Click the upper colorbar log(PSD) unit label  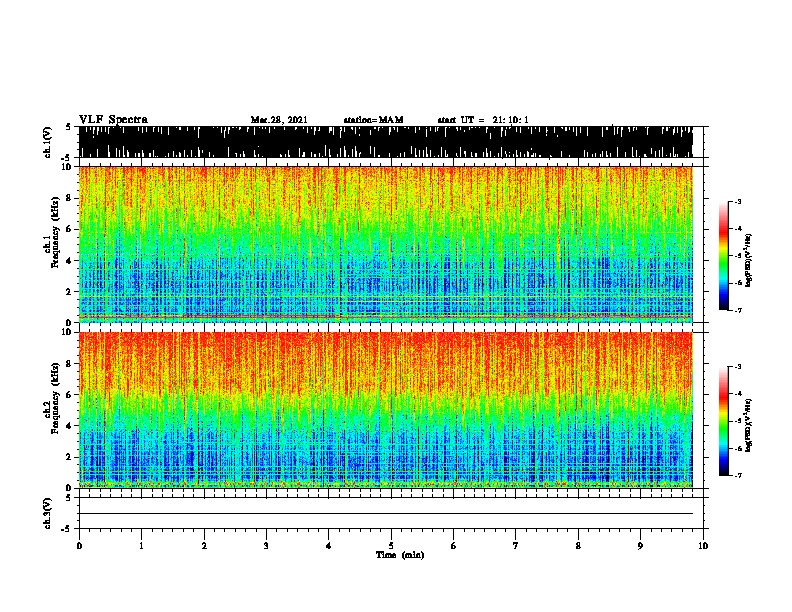(748, 260)
